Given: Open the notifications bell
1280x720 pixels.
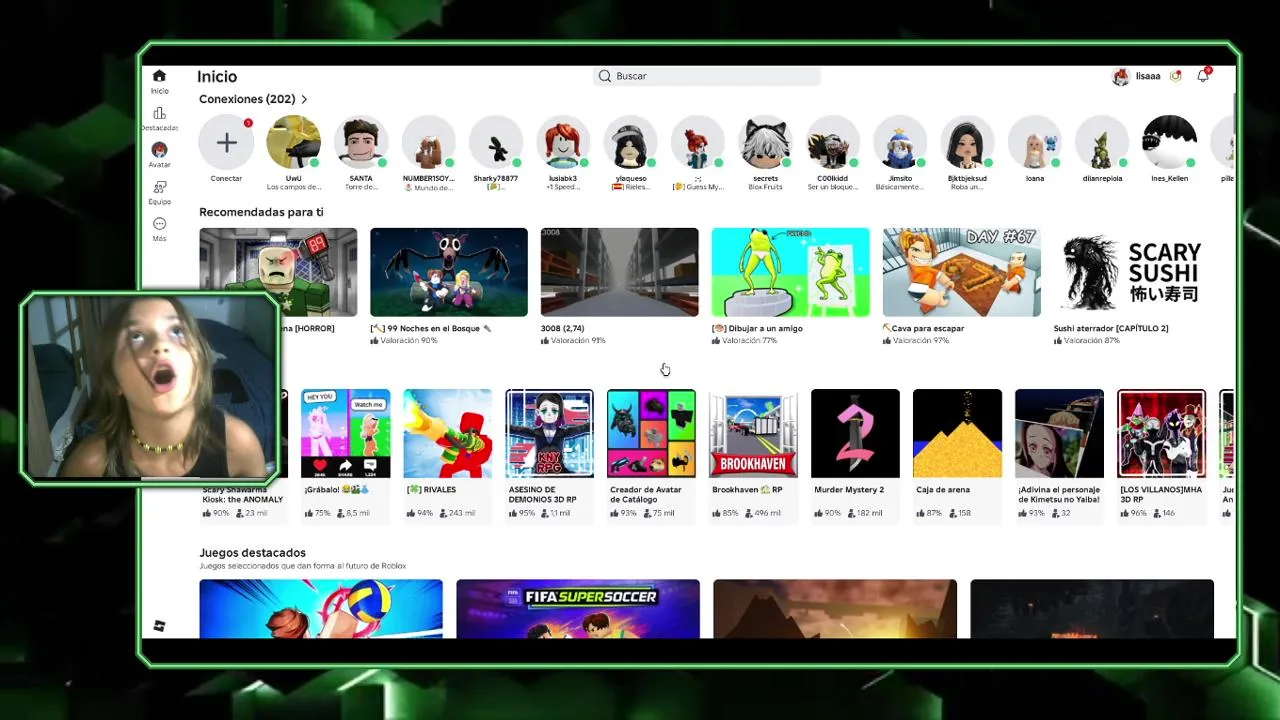Looking at the screenshot, I should tap(1203, 76).
